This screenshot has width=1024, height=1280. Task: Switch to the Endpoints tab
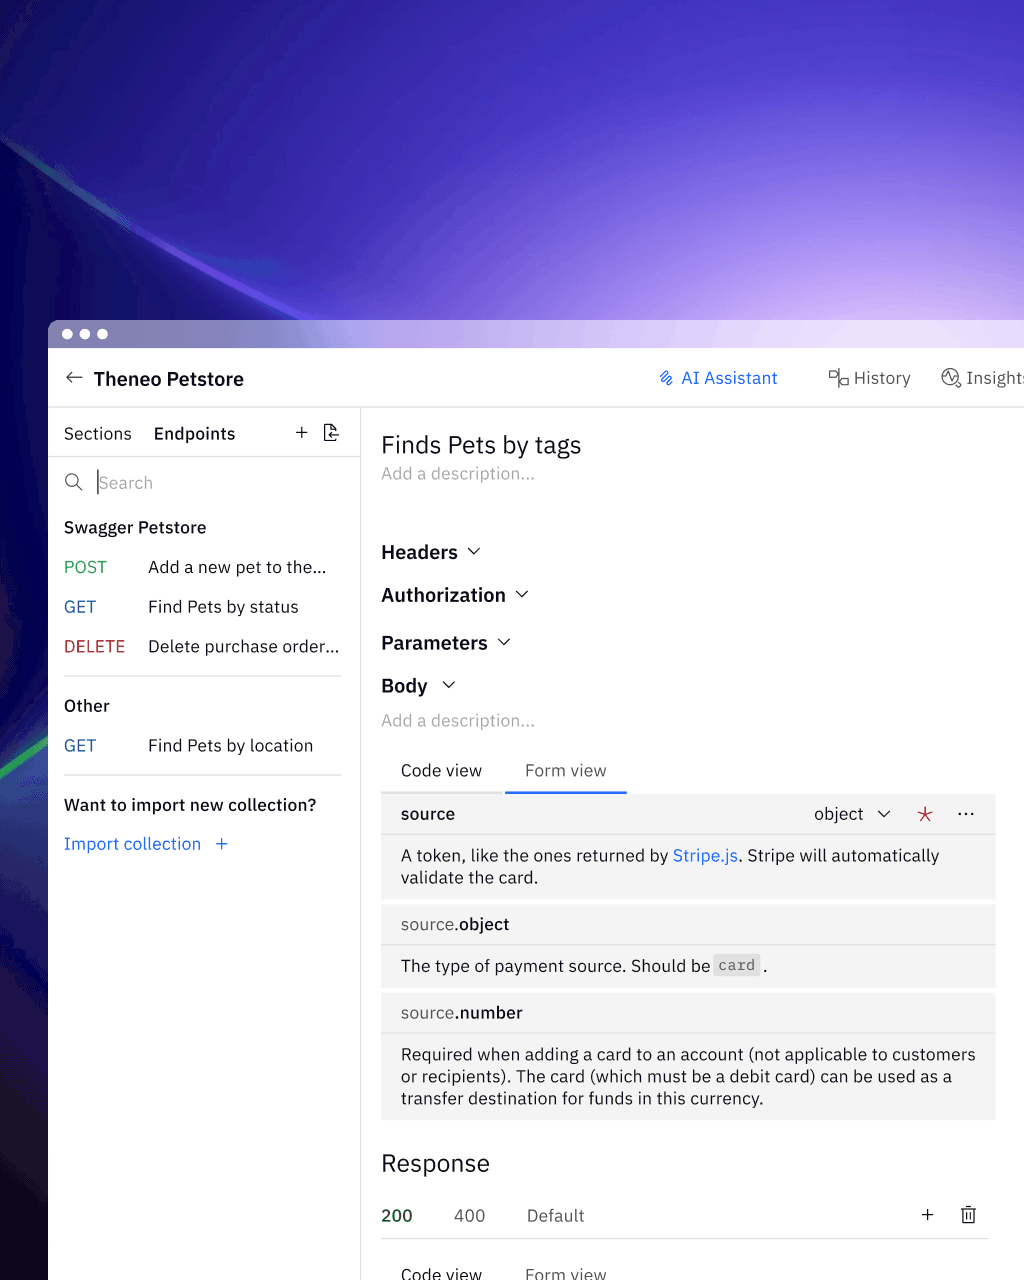point(195,434)
